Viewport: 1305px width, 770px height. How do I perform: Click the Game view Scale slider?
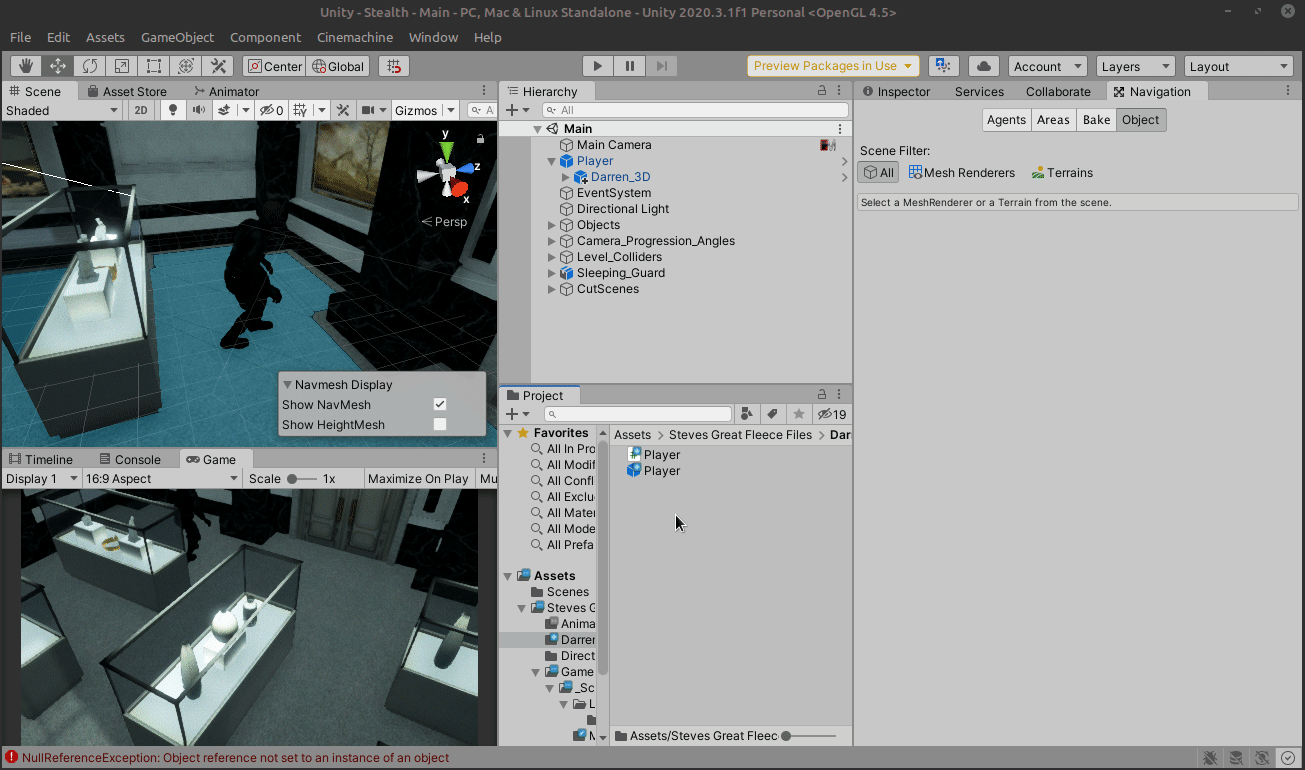point(301,479)
